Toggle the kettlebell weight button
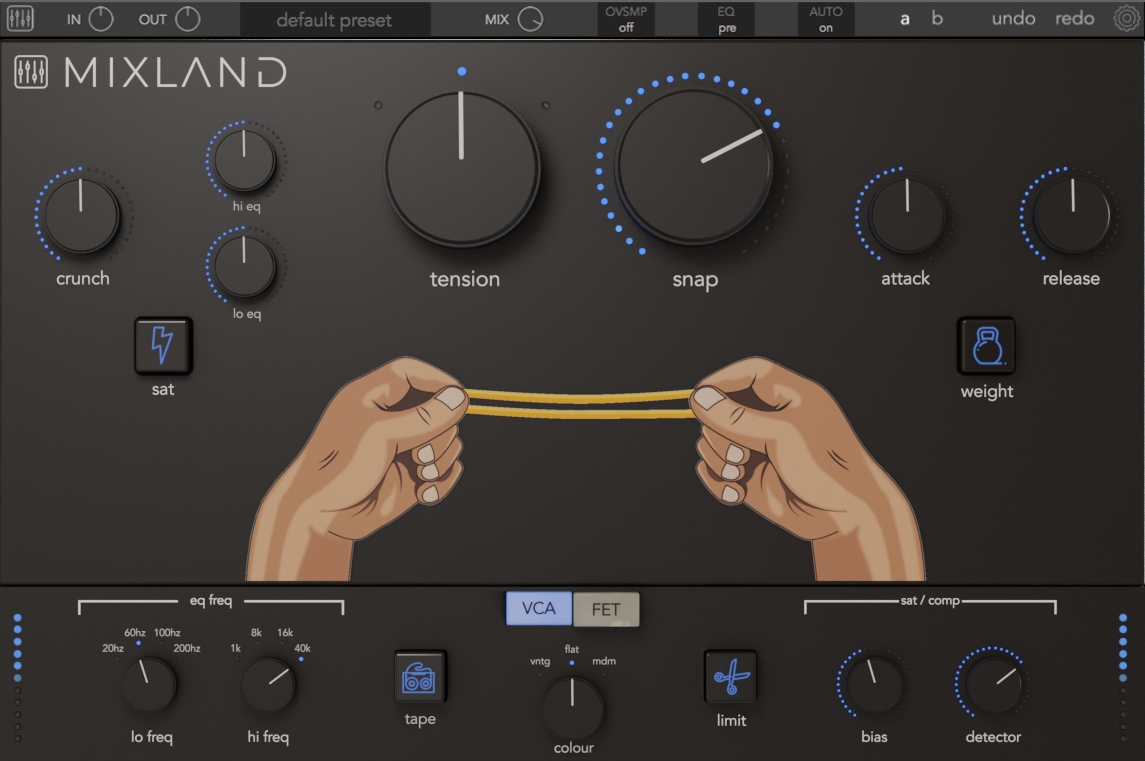The image size is (1145, 761). point(986,346)
